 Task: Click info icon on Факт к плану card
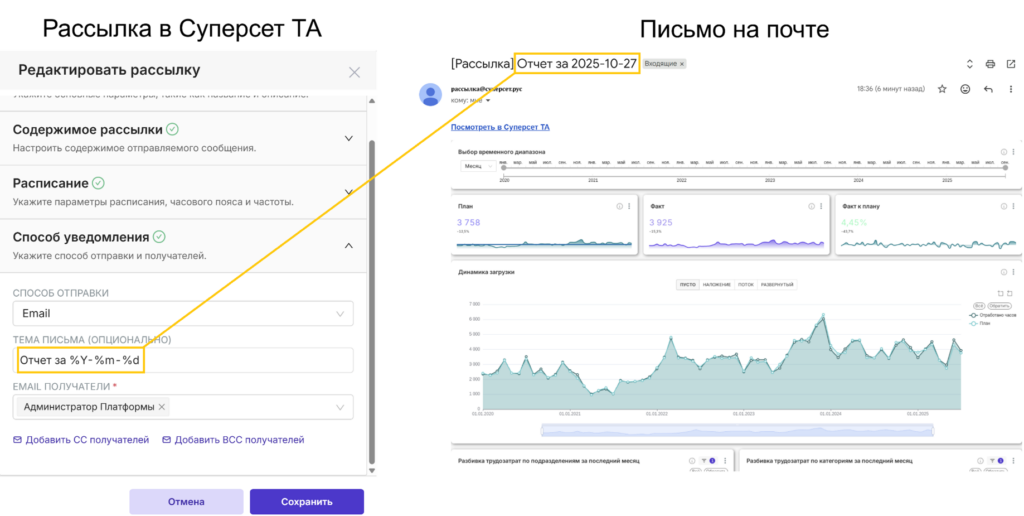pyautogui.click(x=1004, y=206)
